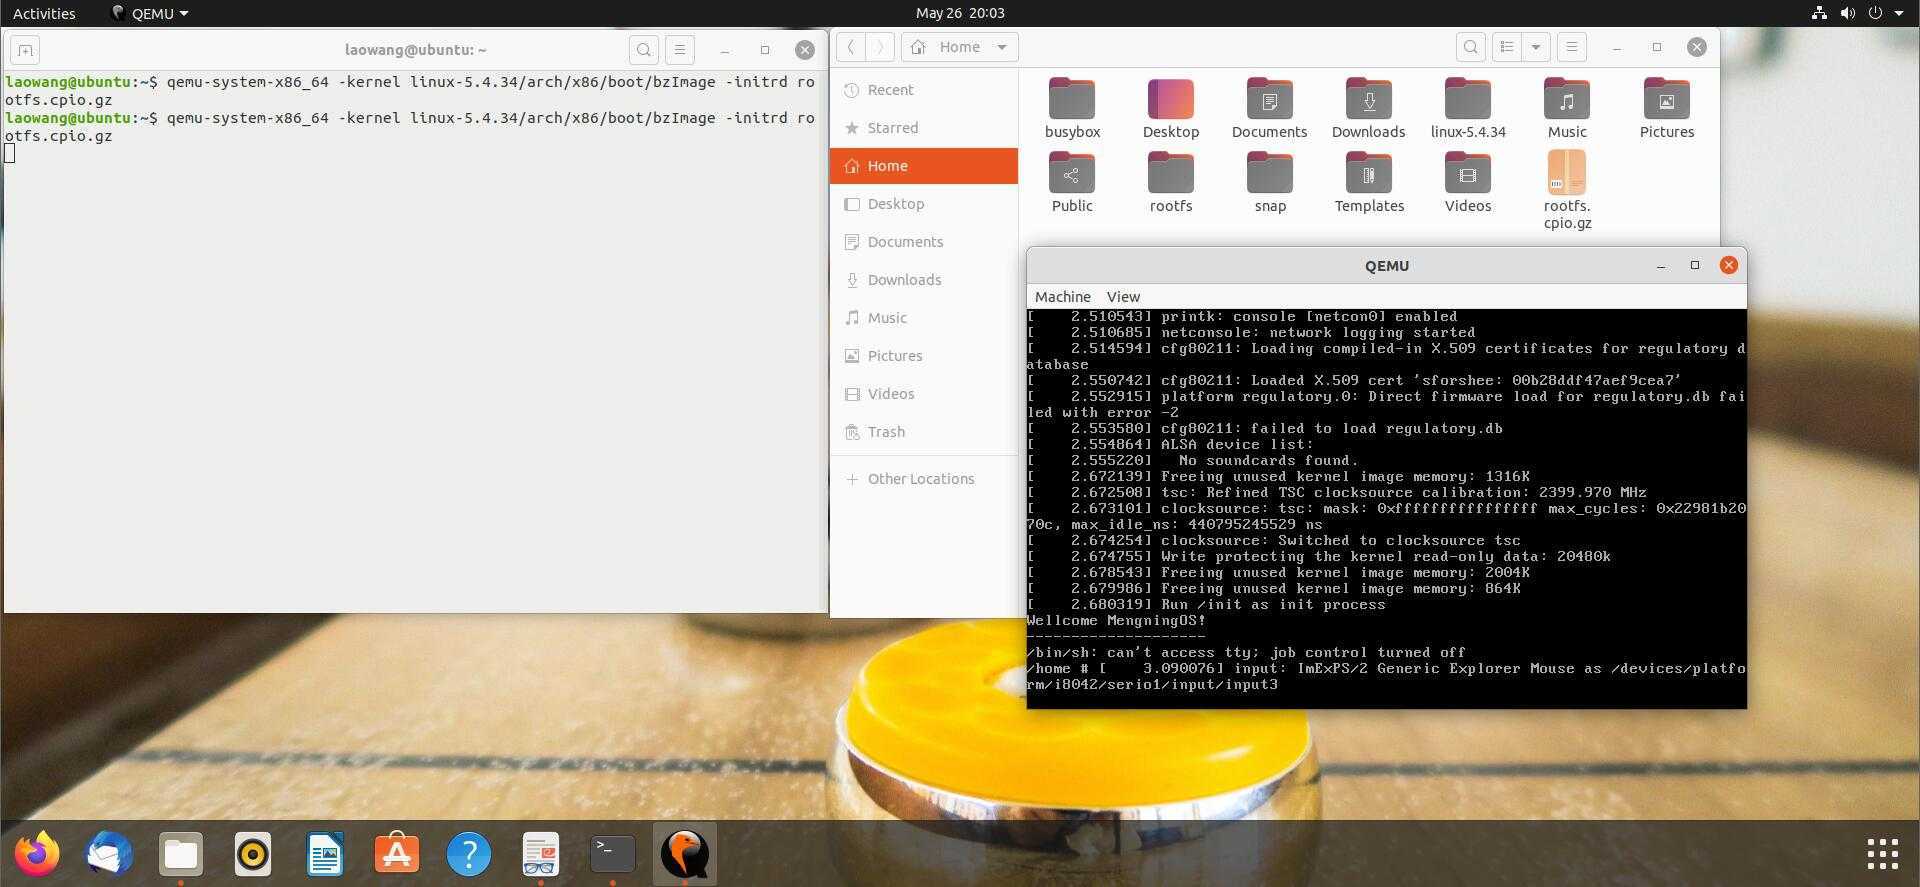Open LibreOffice Writer from the dock
The height and width of the screenshot is (887, 1920).
(x=325, y=854)
